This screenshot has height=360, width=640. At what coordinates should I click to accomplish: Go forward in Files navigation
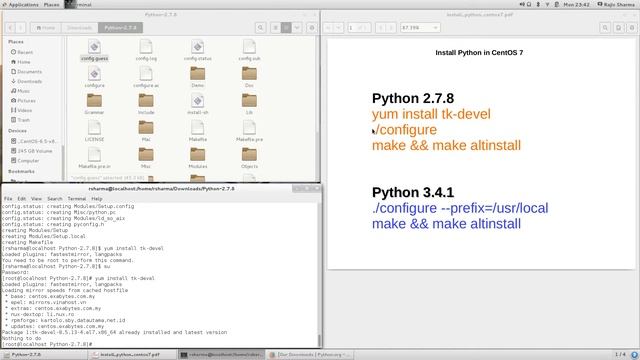21,28
